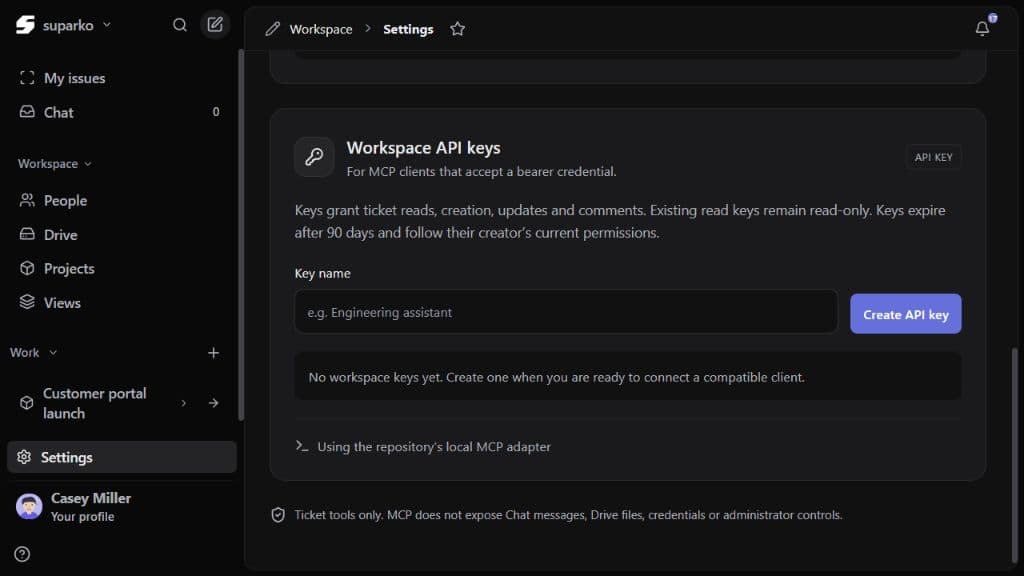This screenshot has width=1024, height=576.
Task: Click Casey Miller avatar thumbnail
Action: coord(29,507)
